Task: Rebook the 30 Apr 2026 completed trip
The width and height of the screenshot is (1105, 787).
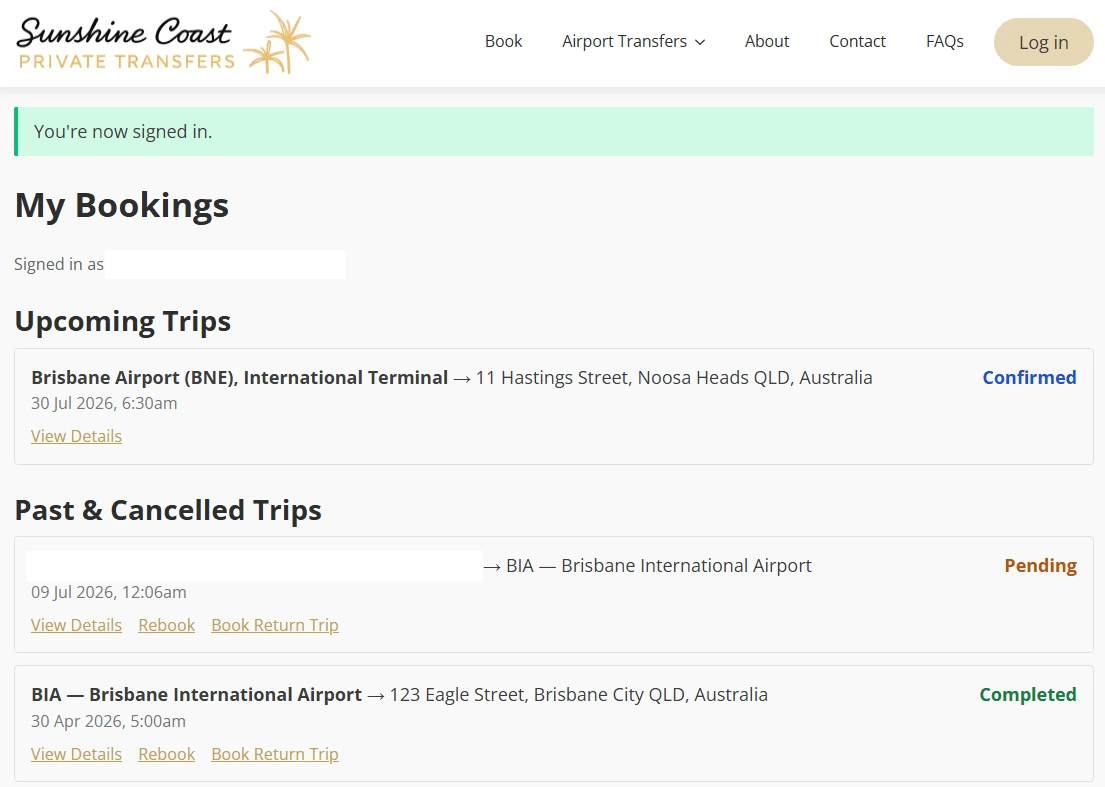Action: [x=166, y=754]
